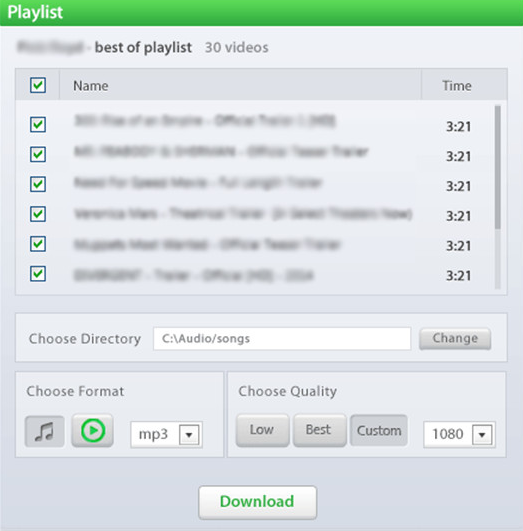Viewport: 523px width, 531px height.
Task: Choose Best quality
Action: 319,430
